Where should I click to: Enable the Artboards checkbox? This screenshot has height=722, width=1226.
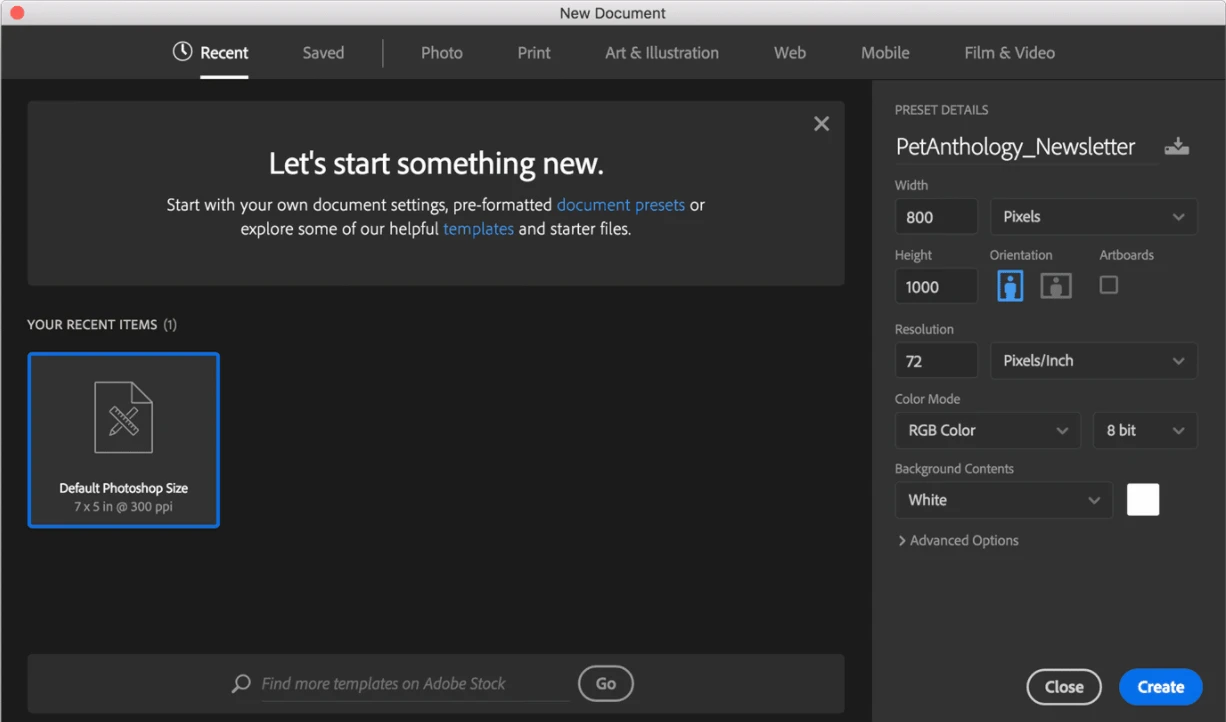tap(1108, 285)
